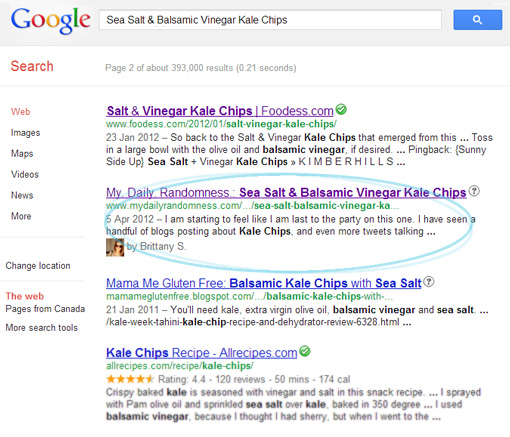The image size is (510, 437).
Task: Click the star rating on Allrecipes result
Action: (x=130, y=379)
